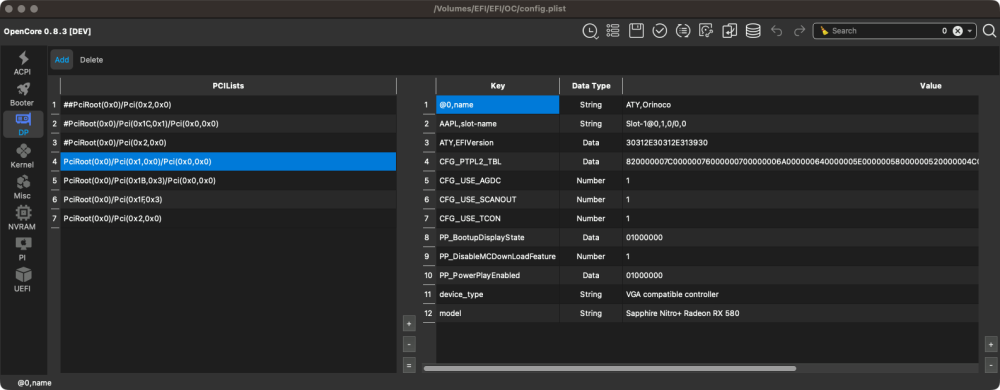Click Data type cell of ATY,EFIVersion row
1000x390 pixels.
[x=591, y=143]
